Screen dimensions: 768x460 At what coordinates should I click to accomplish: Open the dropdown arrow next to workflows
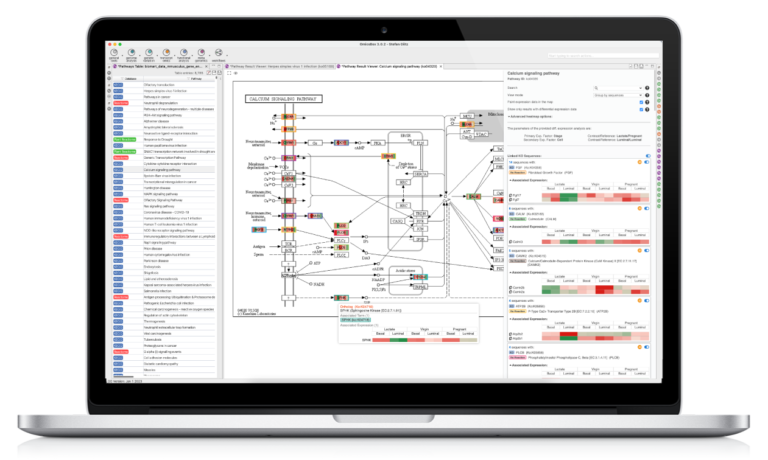tap(226, 53)
